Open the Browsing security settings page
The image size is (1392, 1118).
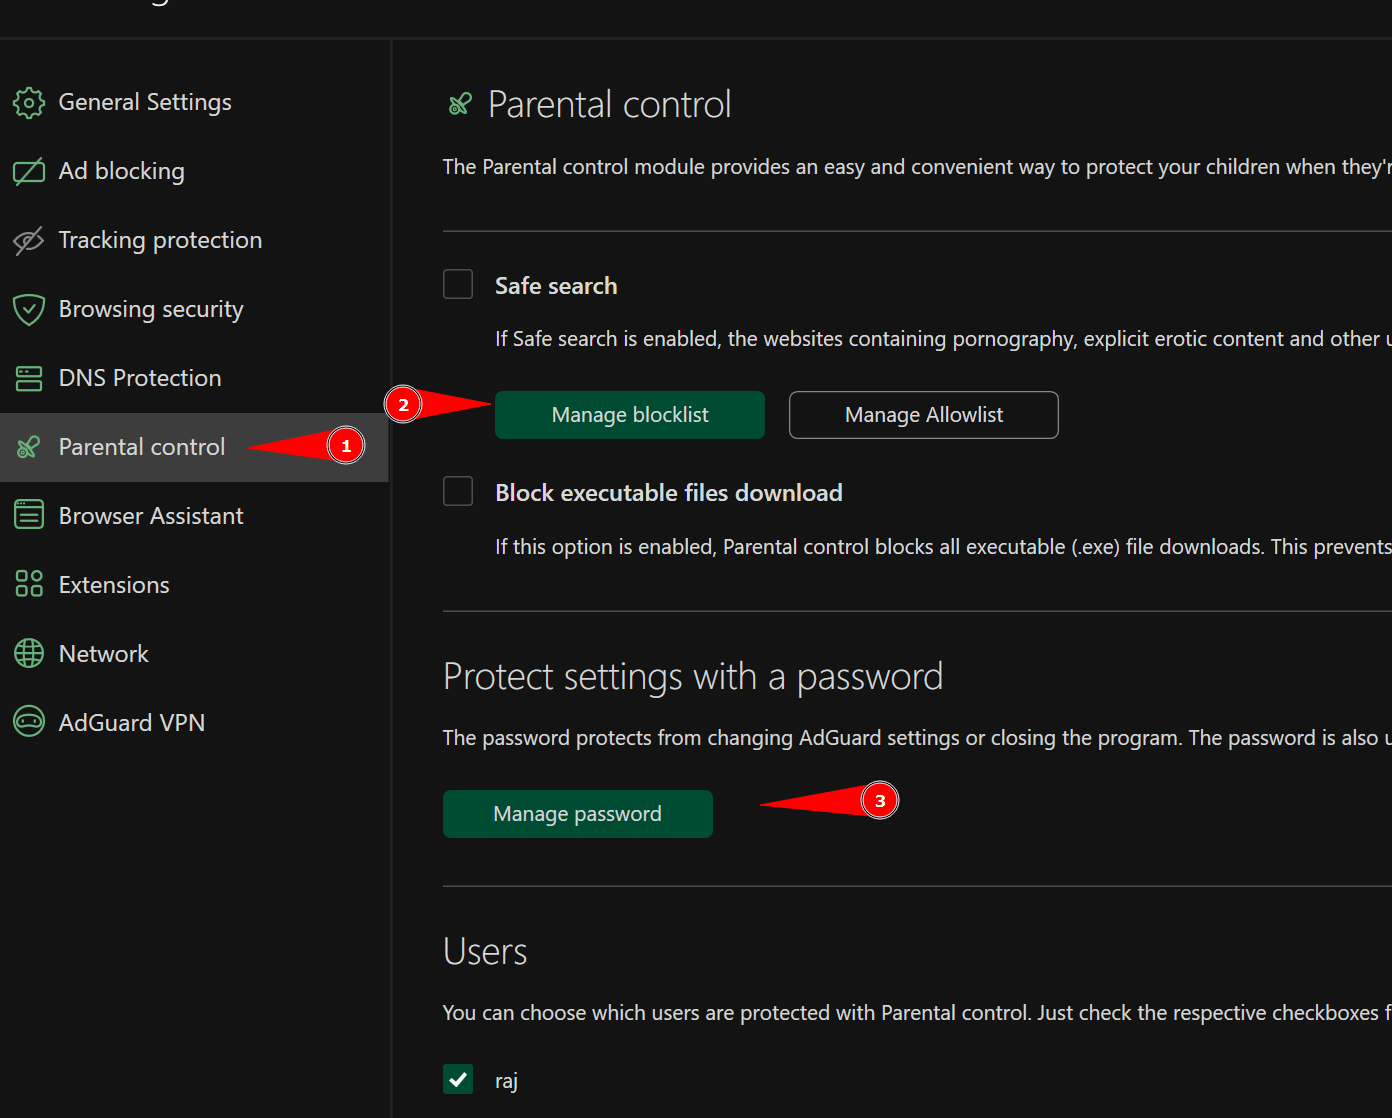pos(150,309)
